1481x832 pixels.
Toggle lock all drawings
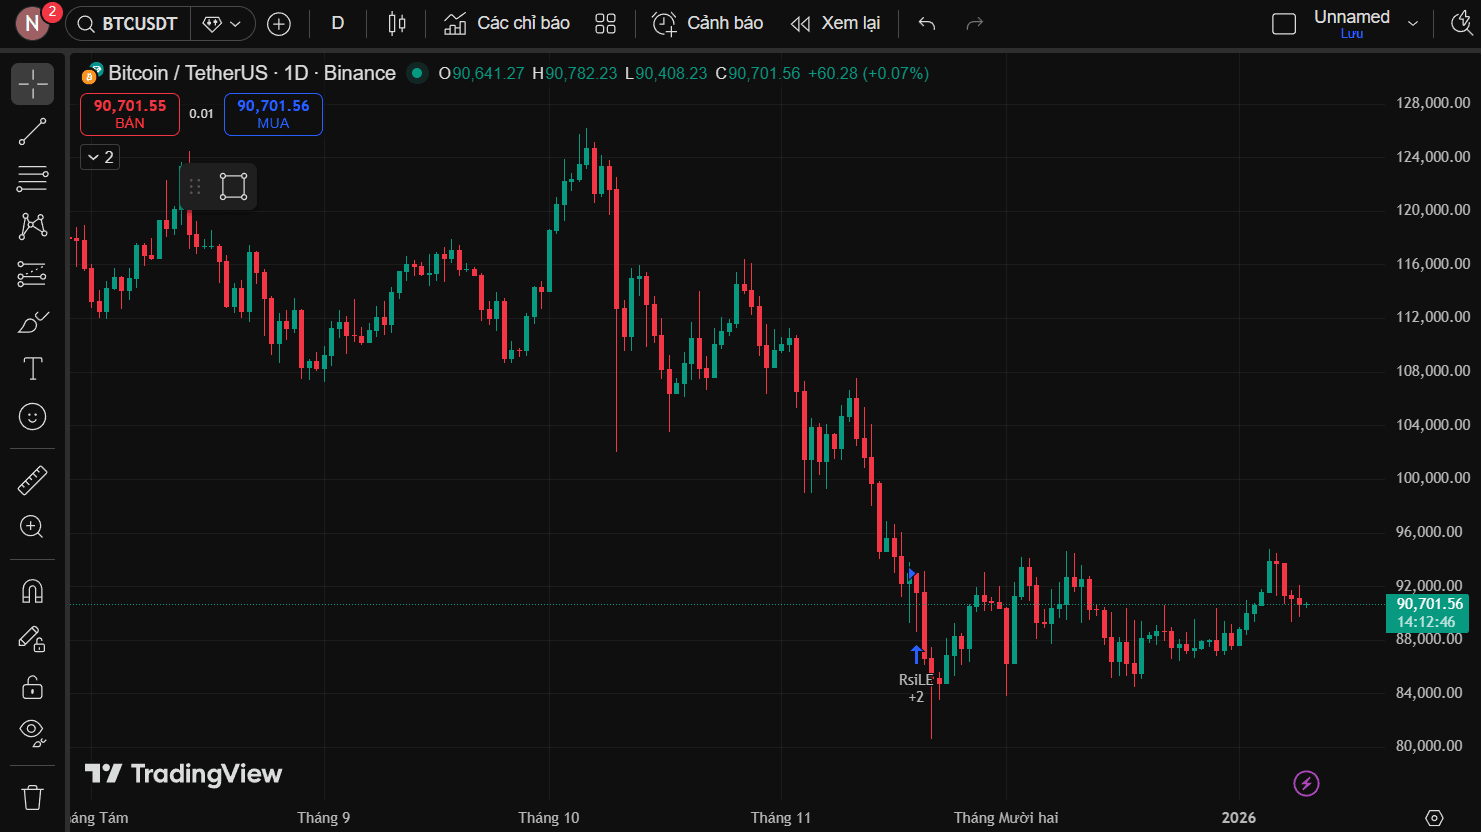pos(32,687)
